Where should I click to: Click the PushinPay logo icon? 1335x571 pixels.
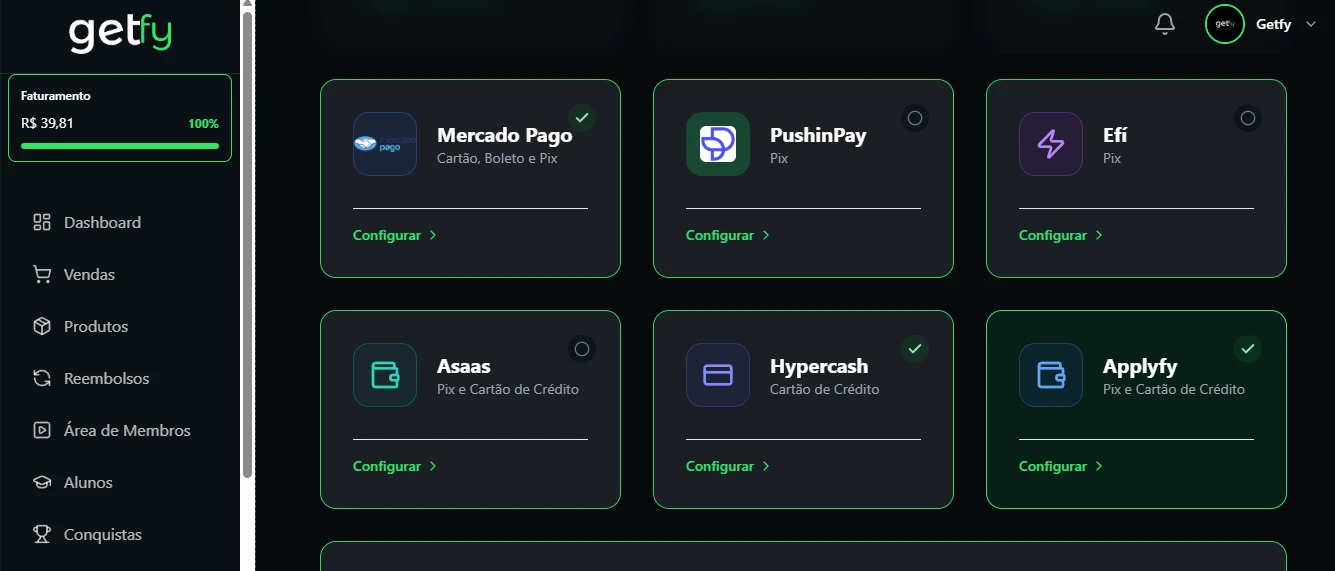(x=718, y=144)
